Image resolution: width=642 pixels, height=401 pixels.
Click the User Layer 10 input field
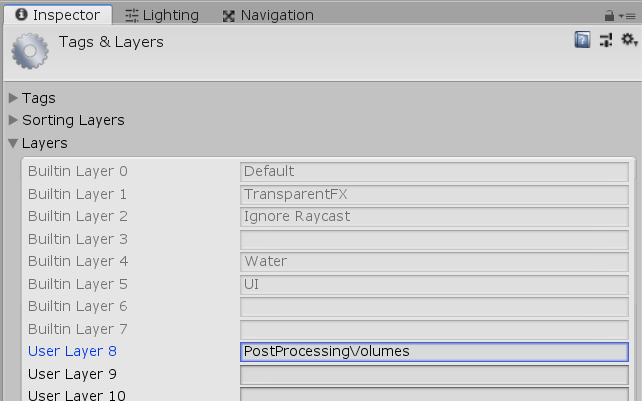(434, 395)
